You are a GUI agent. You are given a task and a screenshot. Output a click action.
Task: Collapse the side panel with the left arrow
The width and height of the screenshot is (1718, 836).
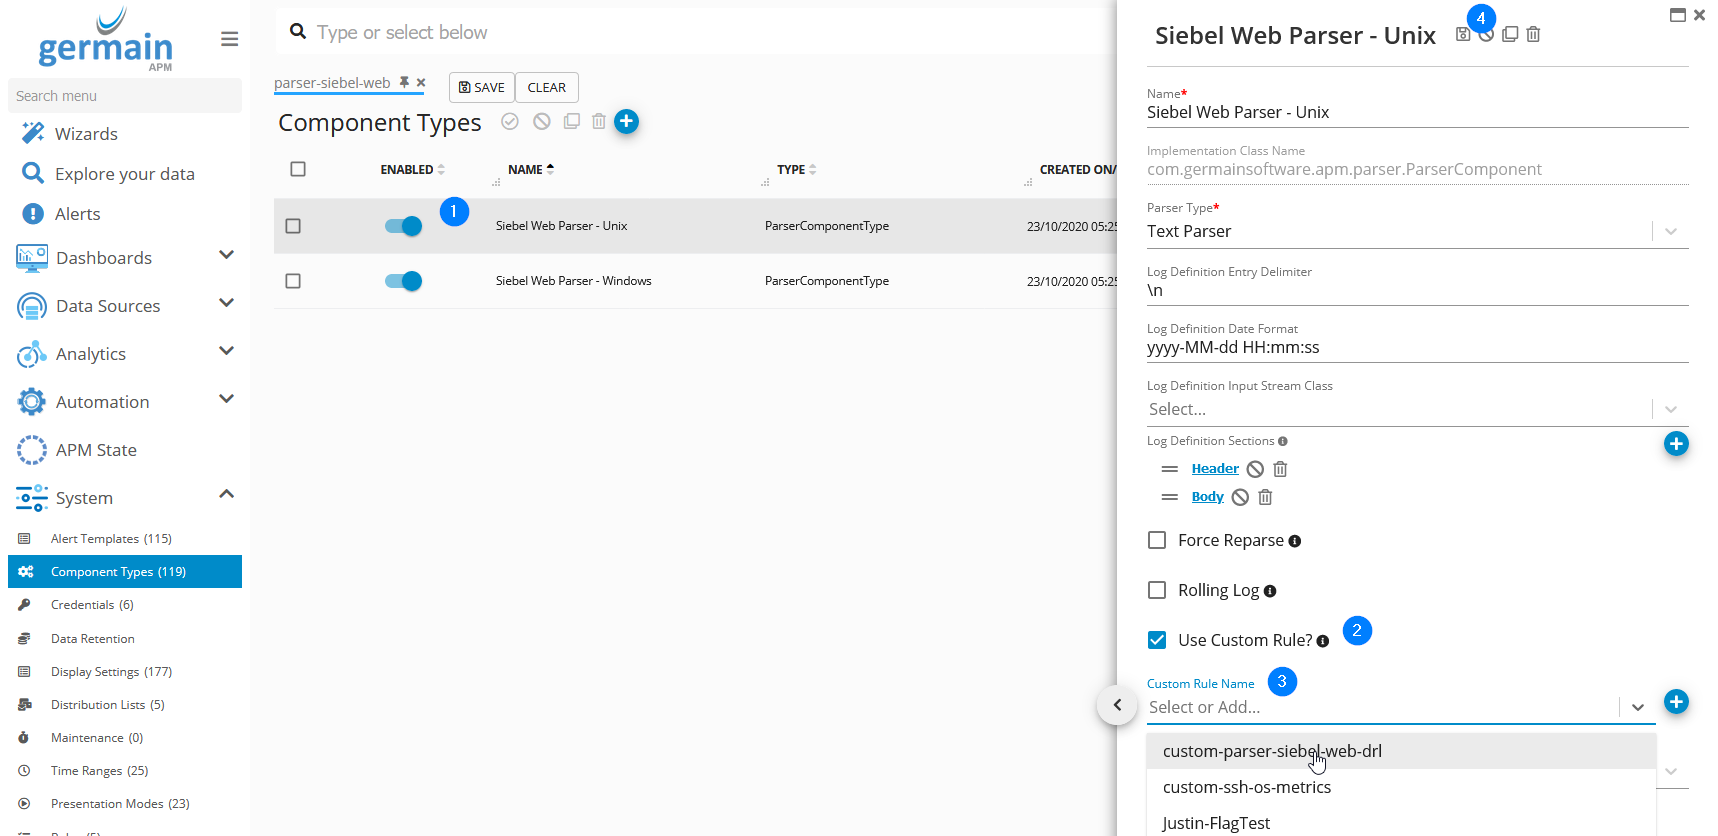coord(1117,705)
